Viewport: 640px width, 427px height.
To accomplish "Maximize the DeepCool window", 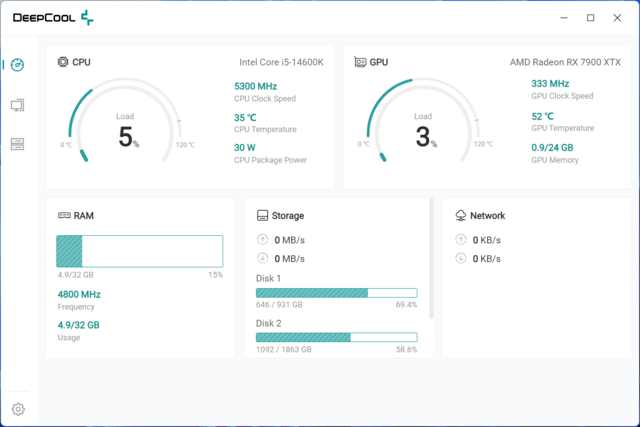I will [x=591, y=18].
